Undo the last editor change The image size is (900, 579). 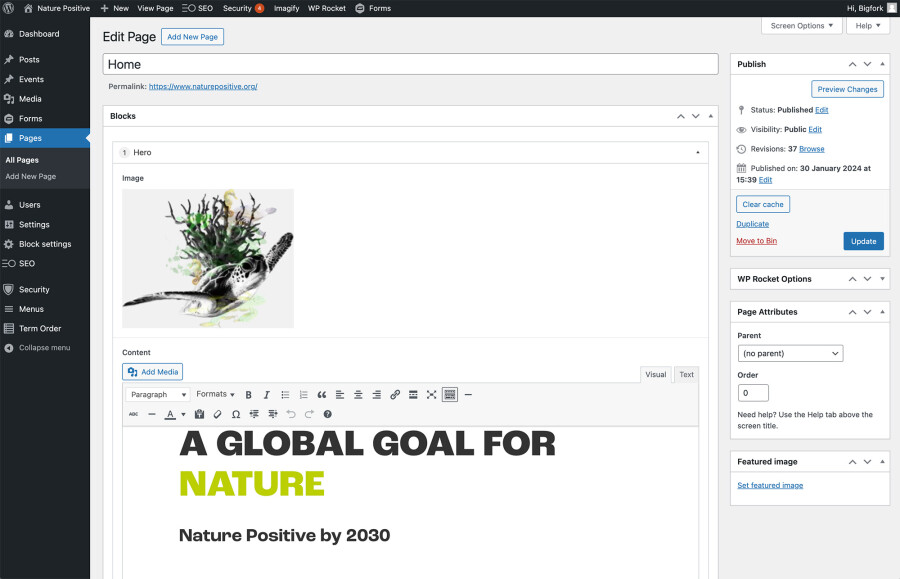coord(290,413)
